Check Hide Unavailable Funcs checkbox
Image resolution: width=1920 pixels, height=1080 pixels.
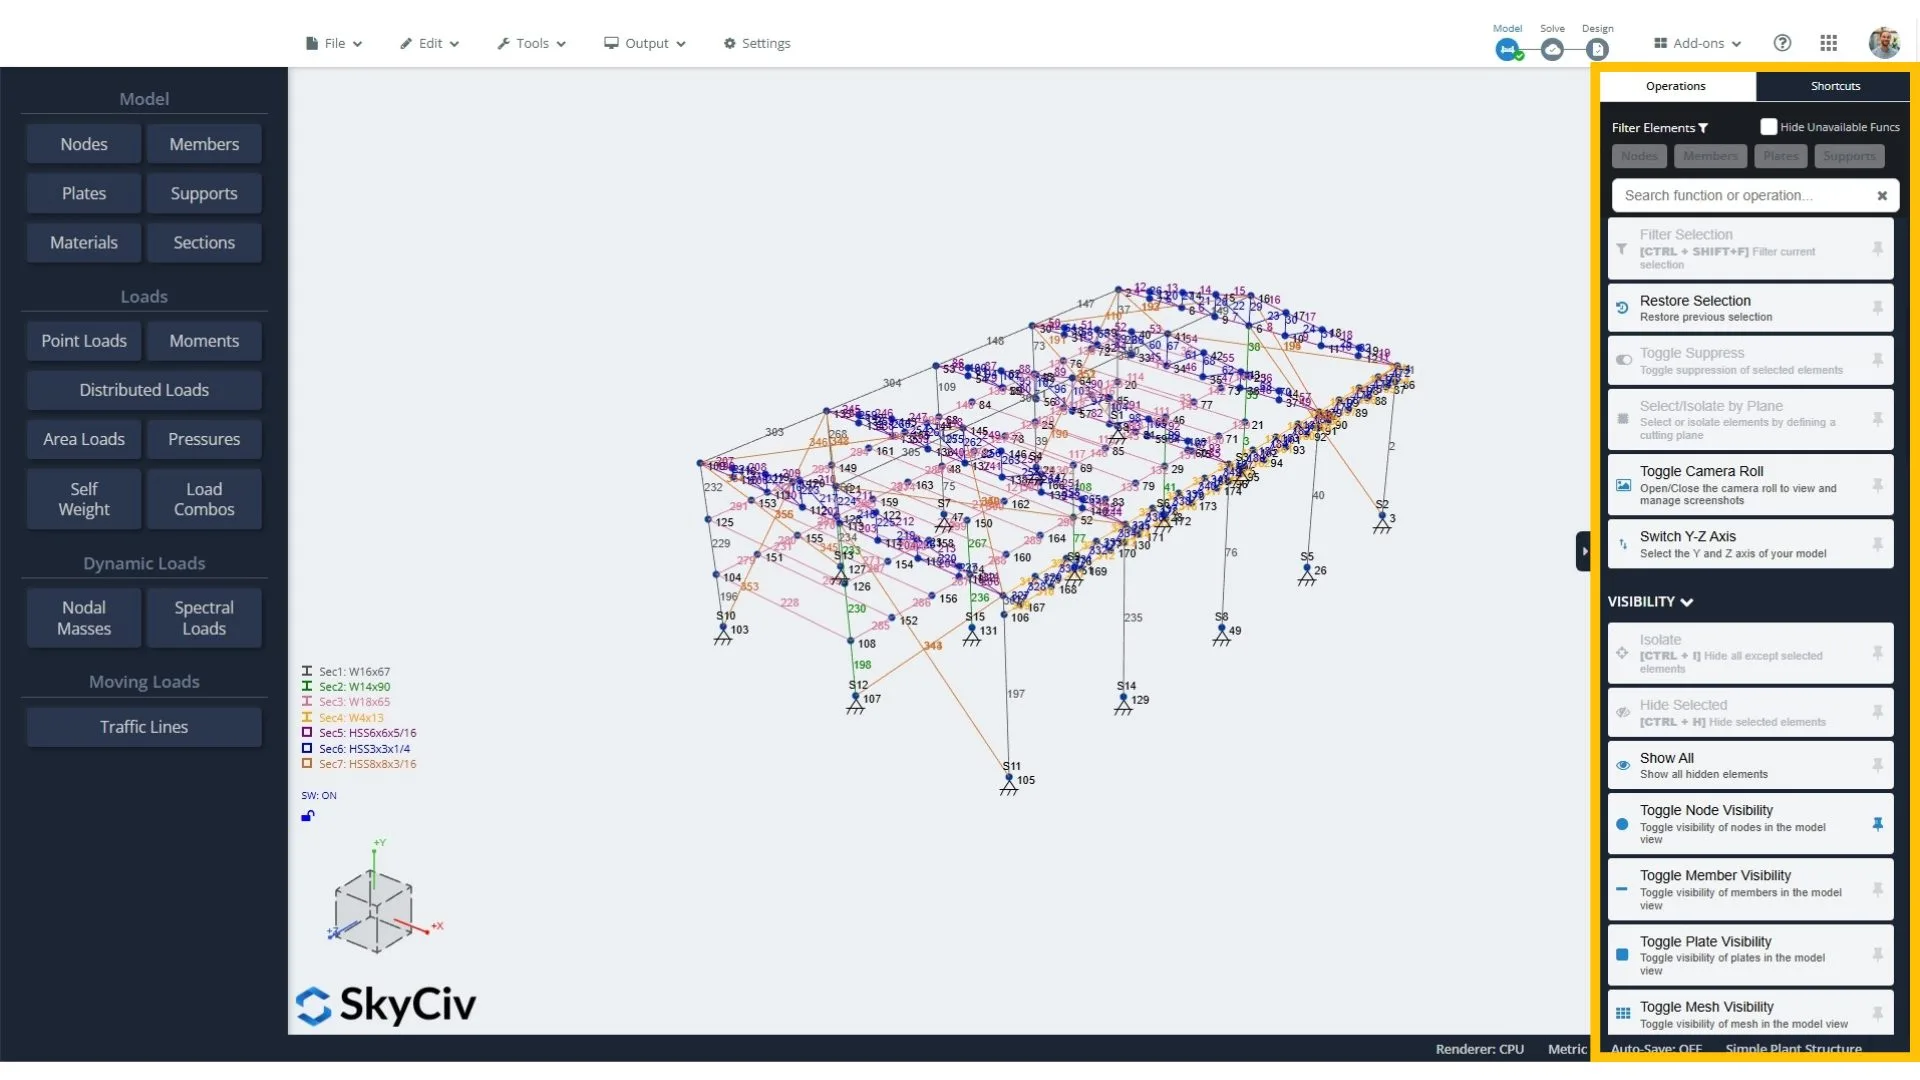pos(1768,127)
